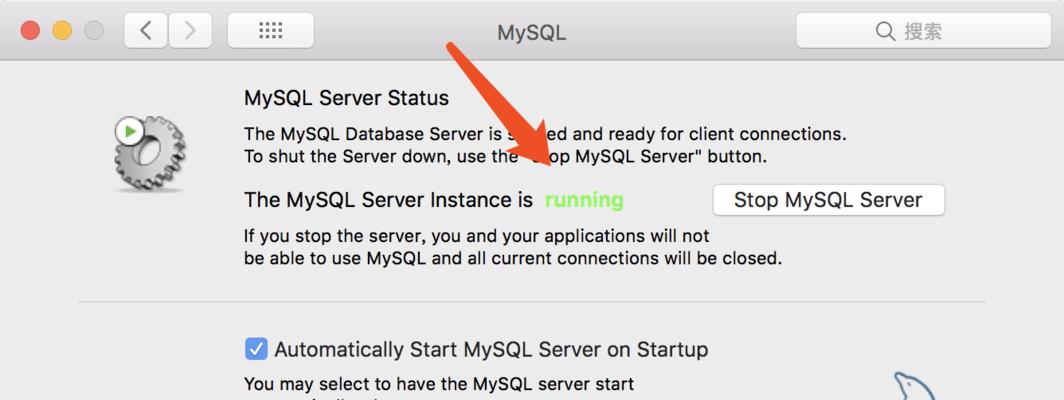Stop the MySQL Server
Image resolution: width=1064 pixels, height=400 pixels.
829,200
